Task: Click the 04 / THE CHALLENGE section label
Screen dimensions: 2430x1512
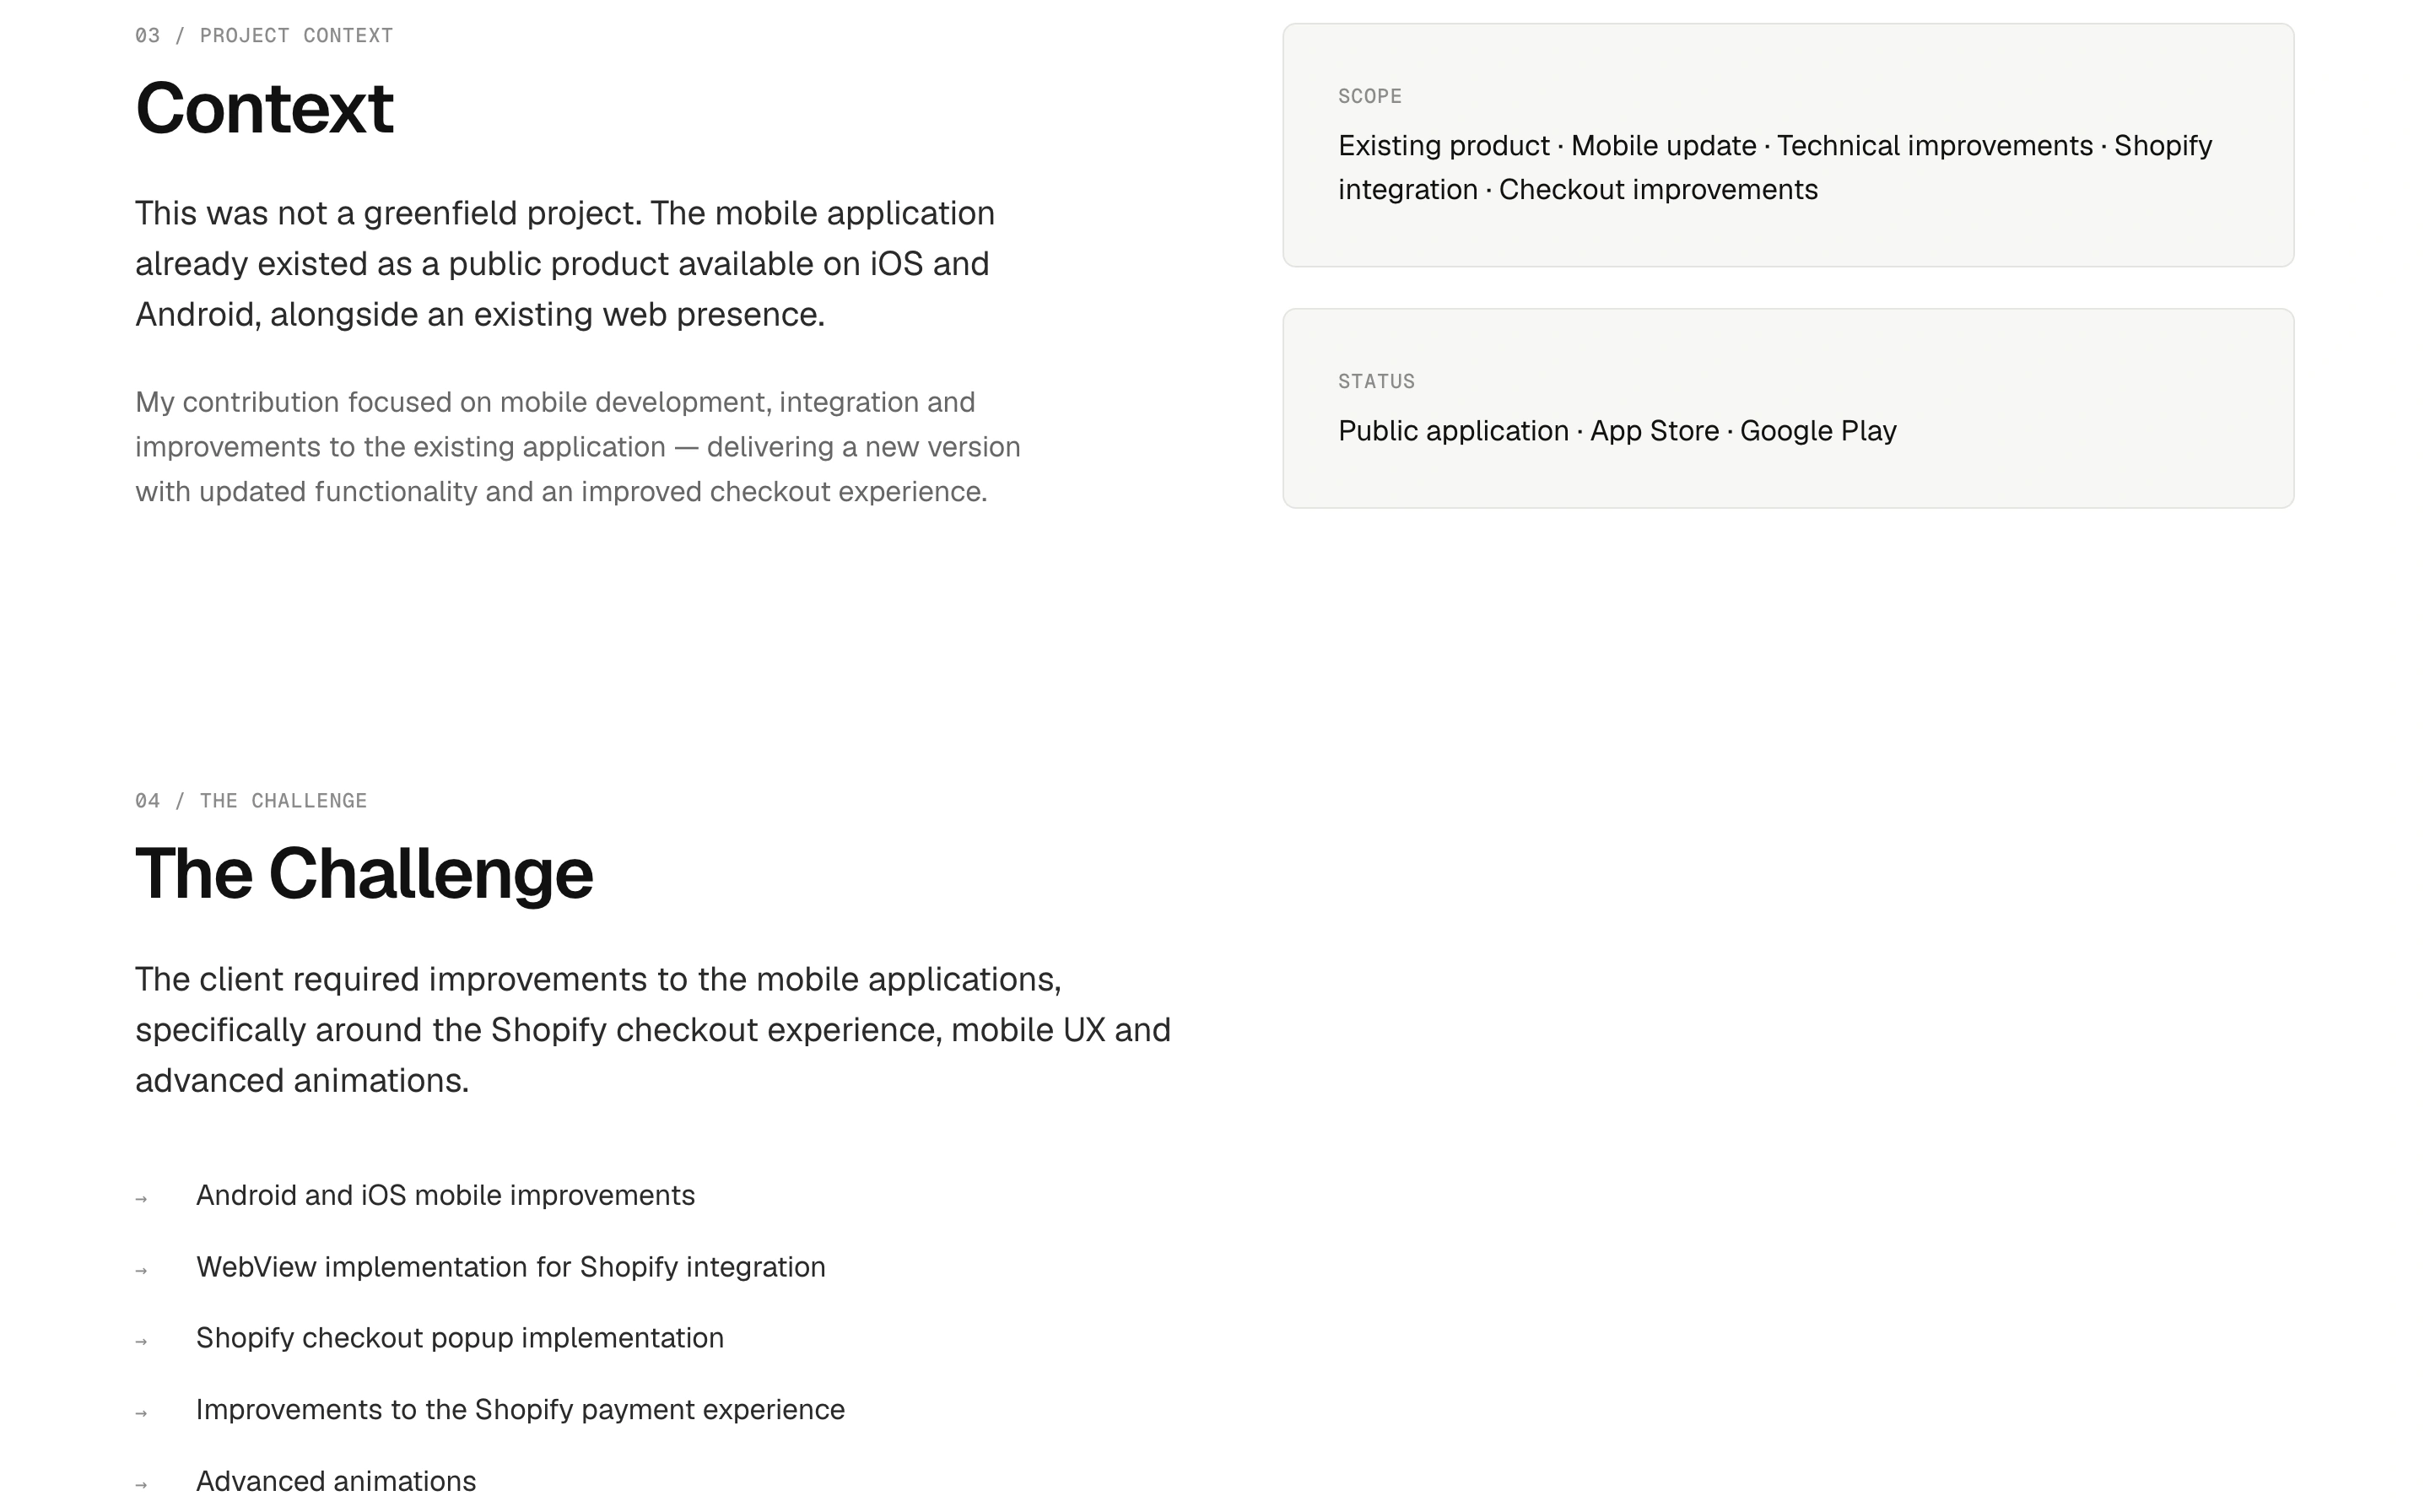Action: [251, 801]
